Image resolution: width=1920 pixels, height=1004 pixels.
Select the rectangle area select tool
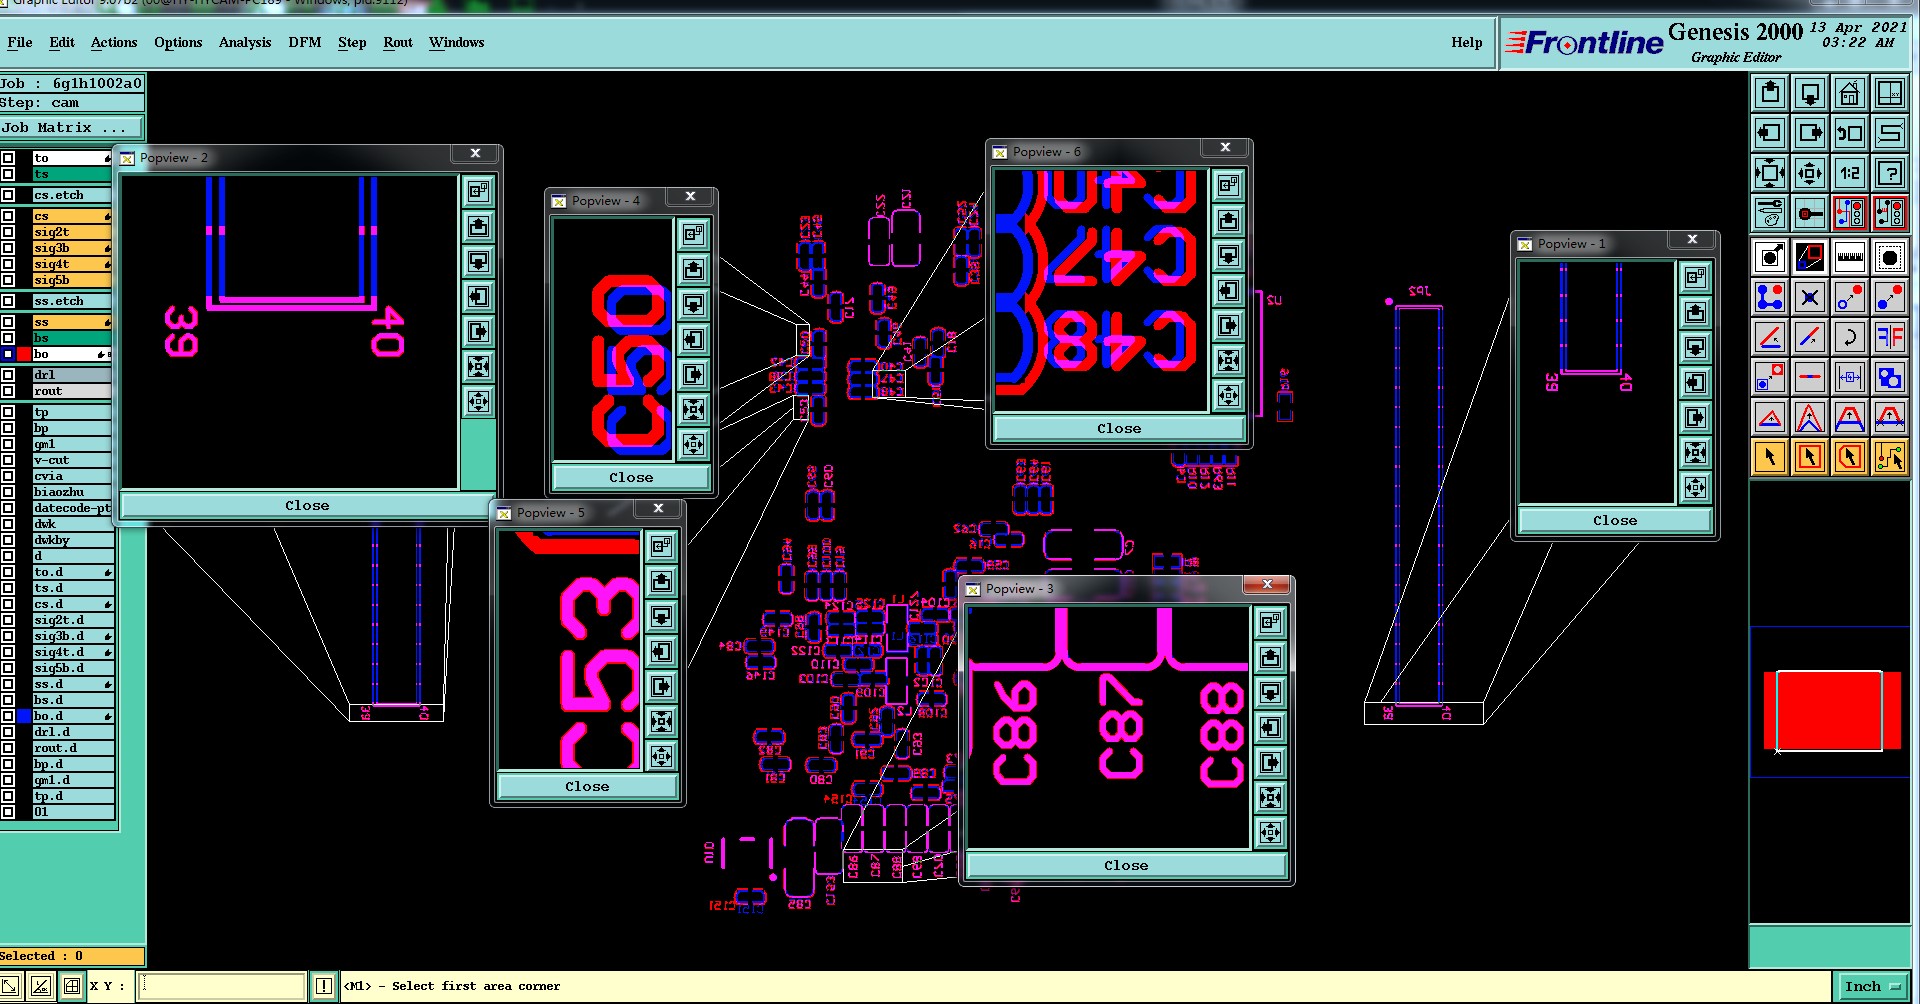coord(1810,457)
